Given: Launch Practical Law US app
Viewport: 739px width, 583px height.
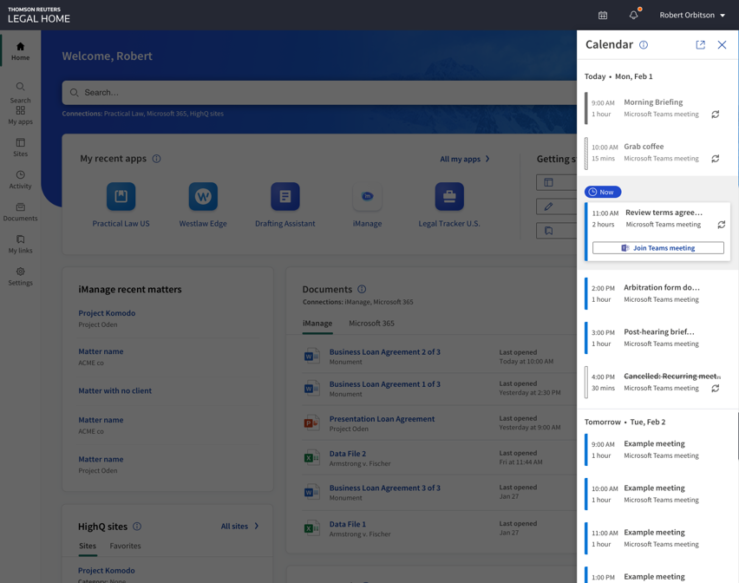Looking at the screenshot, I should point(121,205).
